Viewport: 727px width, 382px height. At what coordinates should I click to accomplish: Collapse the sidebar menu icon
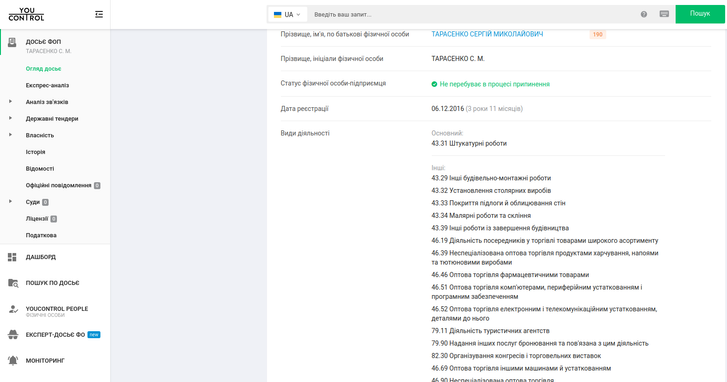click(x=99, y=14)
